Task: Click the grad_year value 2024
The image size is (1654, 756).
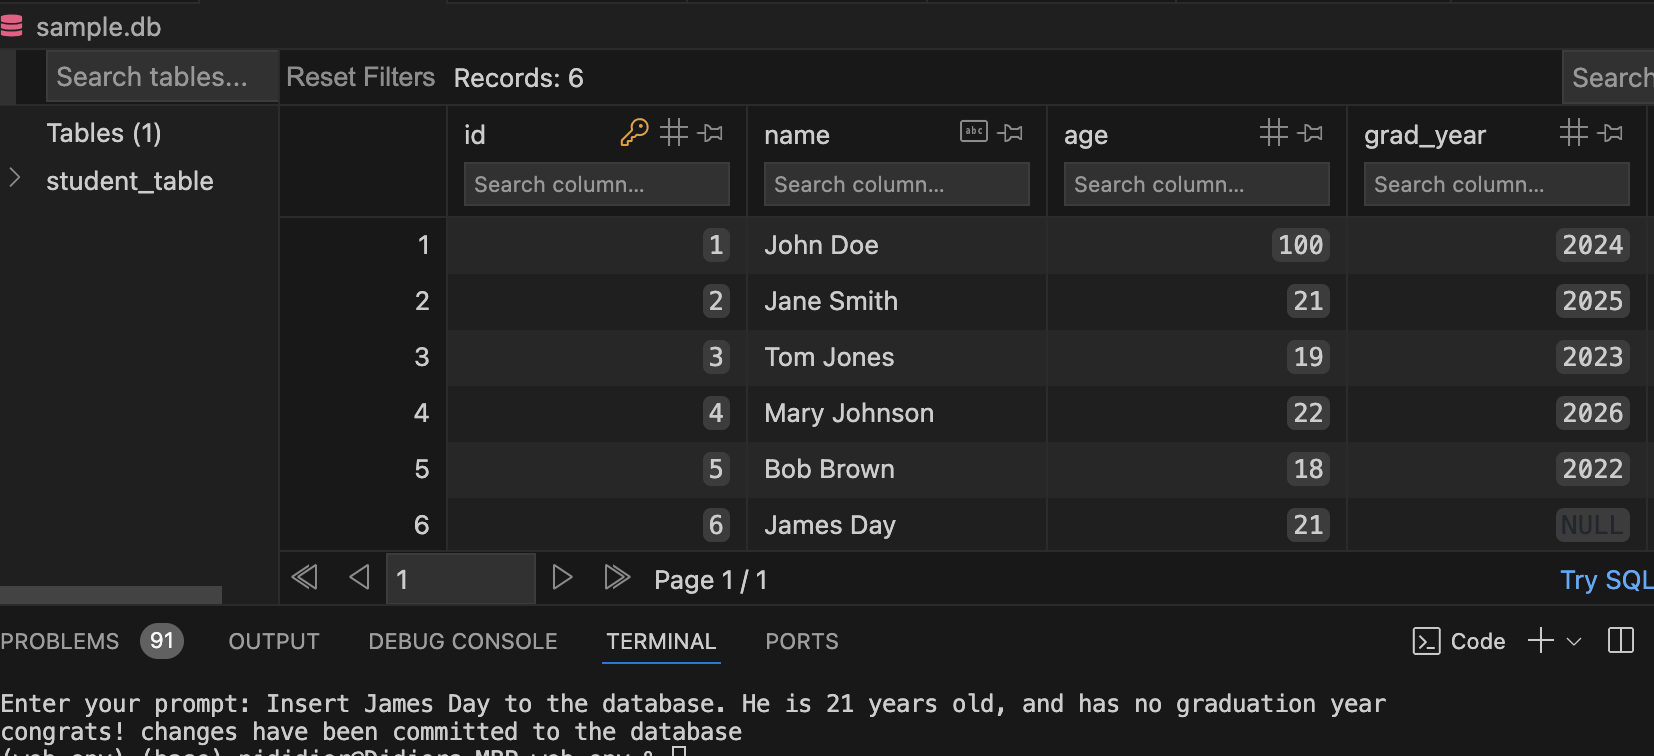Action: pos(1592,245)
